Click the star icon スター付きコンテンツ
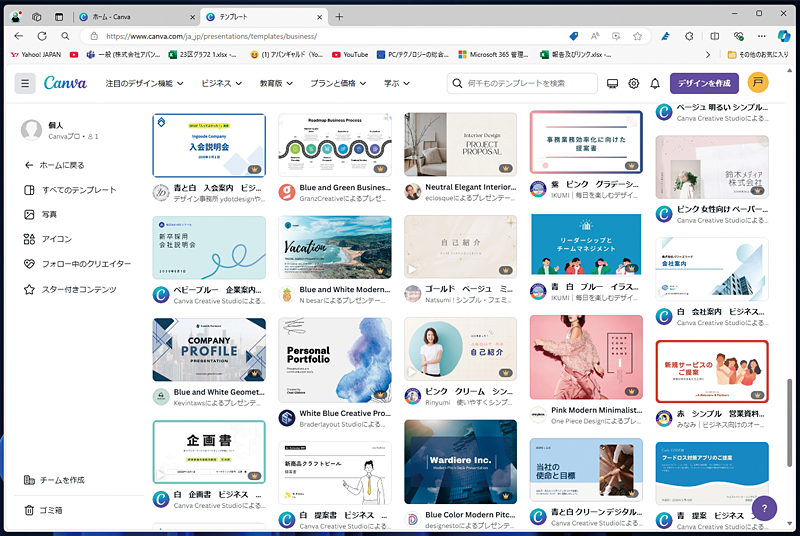The image size is (800, 536). point(29,289)
